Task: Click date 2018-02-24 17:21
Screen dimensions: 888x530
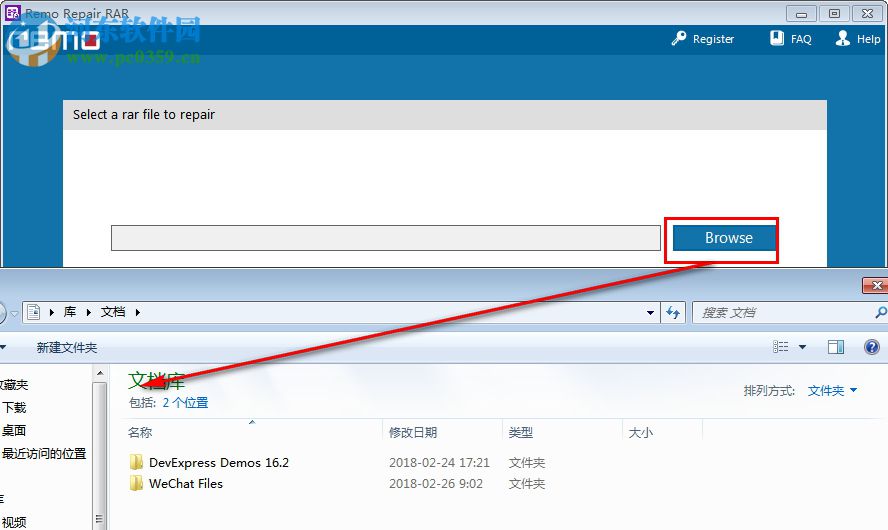Action: [439, 463]
